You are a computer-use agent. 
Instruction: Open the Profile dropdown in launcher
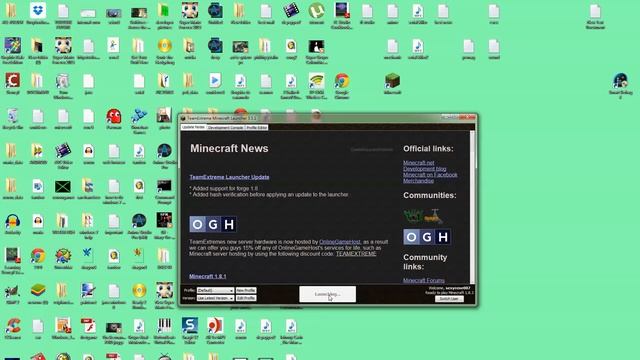pos(215,290)
